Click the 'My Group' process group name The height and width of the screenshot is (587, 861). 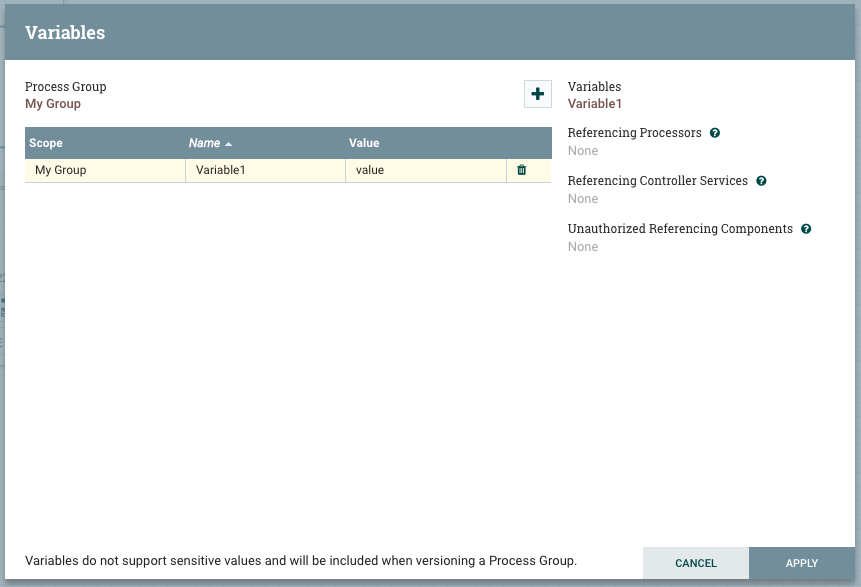coord(53,104)
